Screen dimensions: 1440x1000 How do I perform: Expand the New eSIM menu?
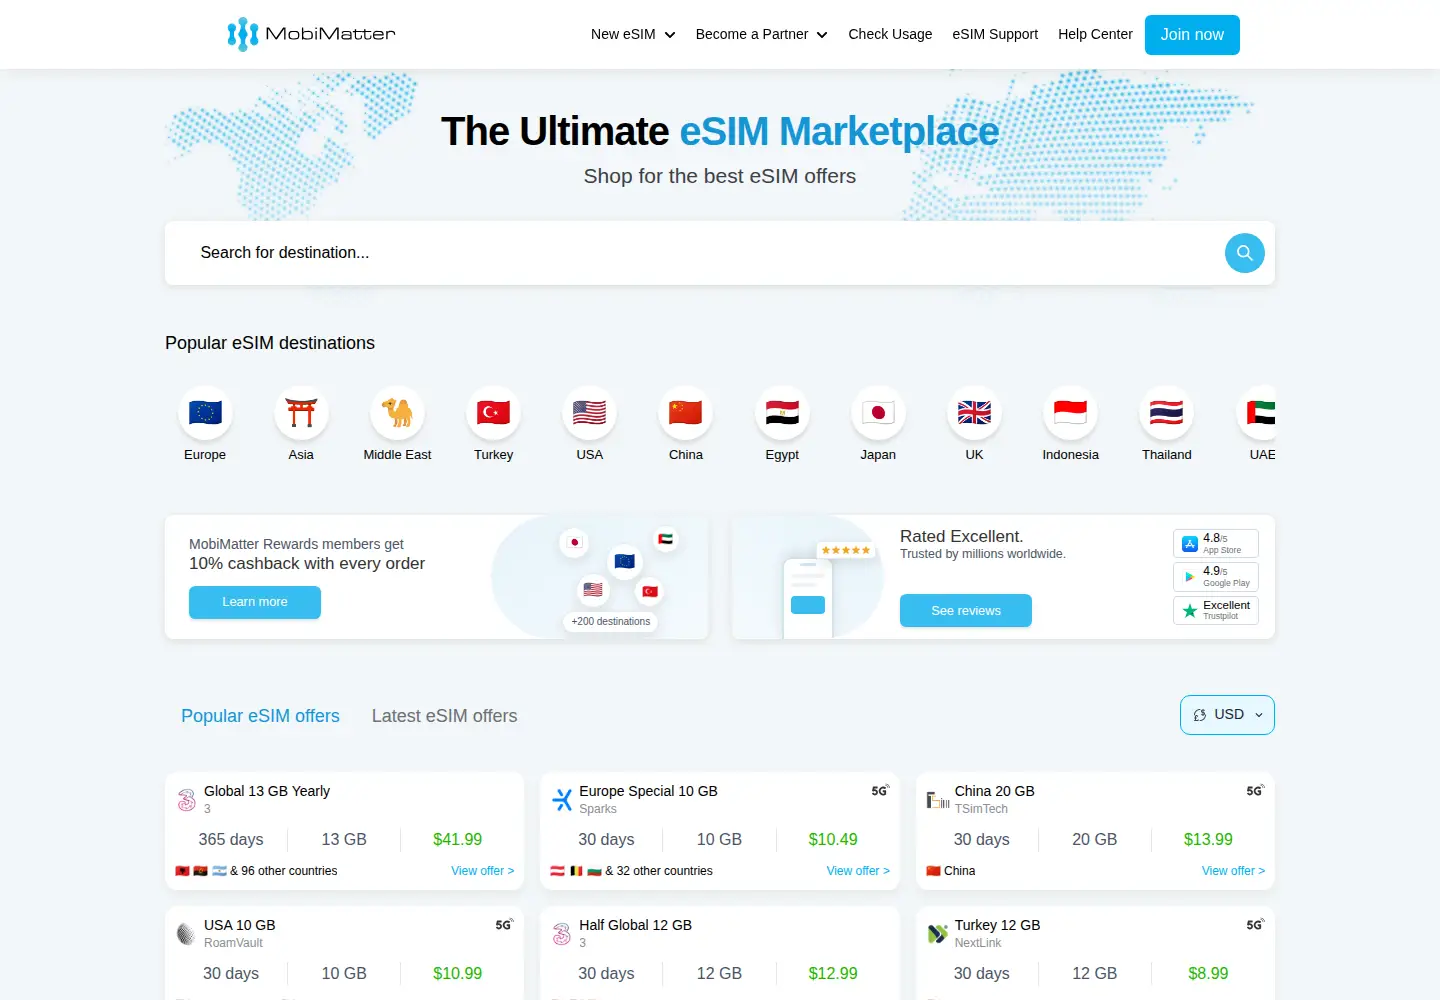click(633, 34)
